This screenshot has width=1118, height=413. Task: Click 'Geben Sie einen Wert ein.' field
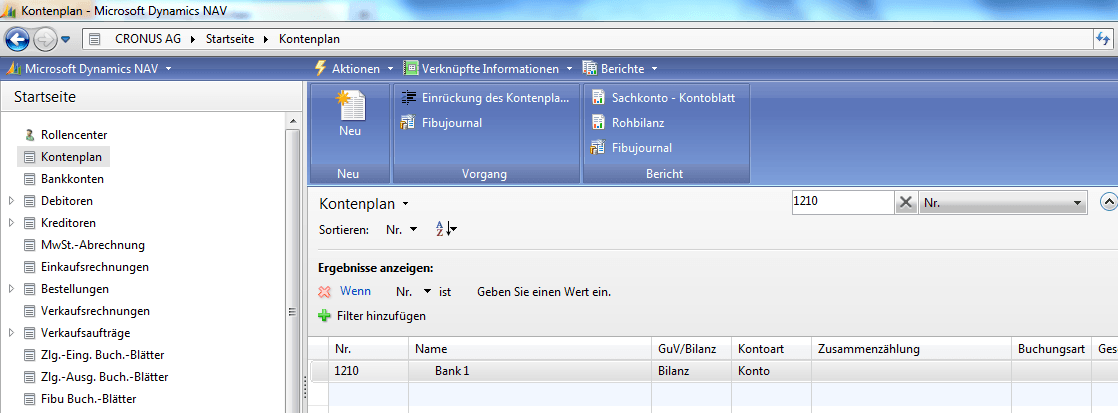tap(544, 292)
